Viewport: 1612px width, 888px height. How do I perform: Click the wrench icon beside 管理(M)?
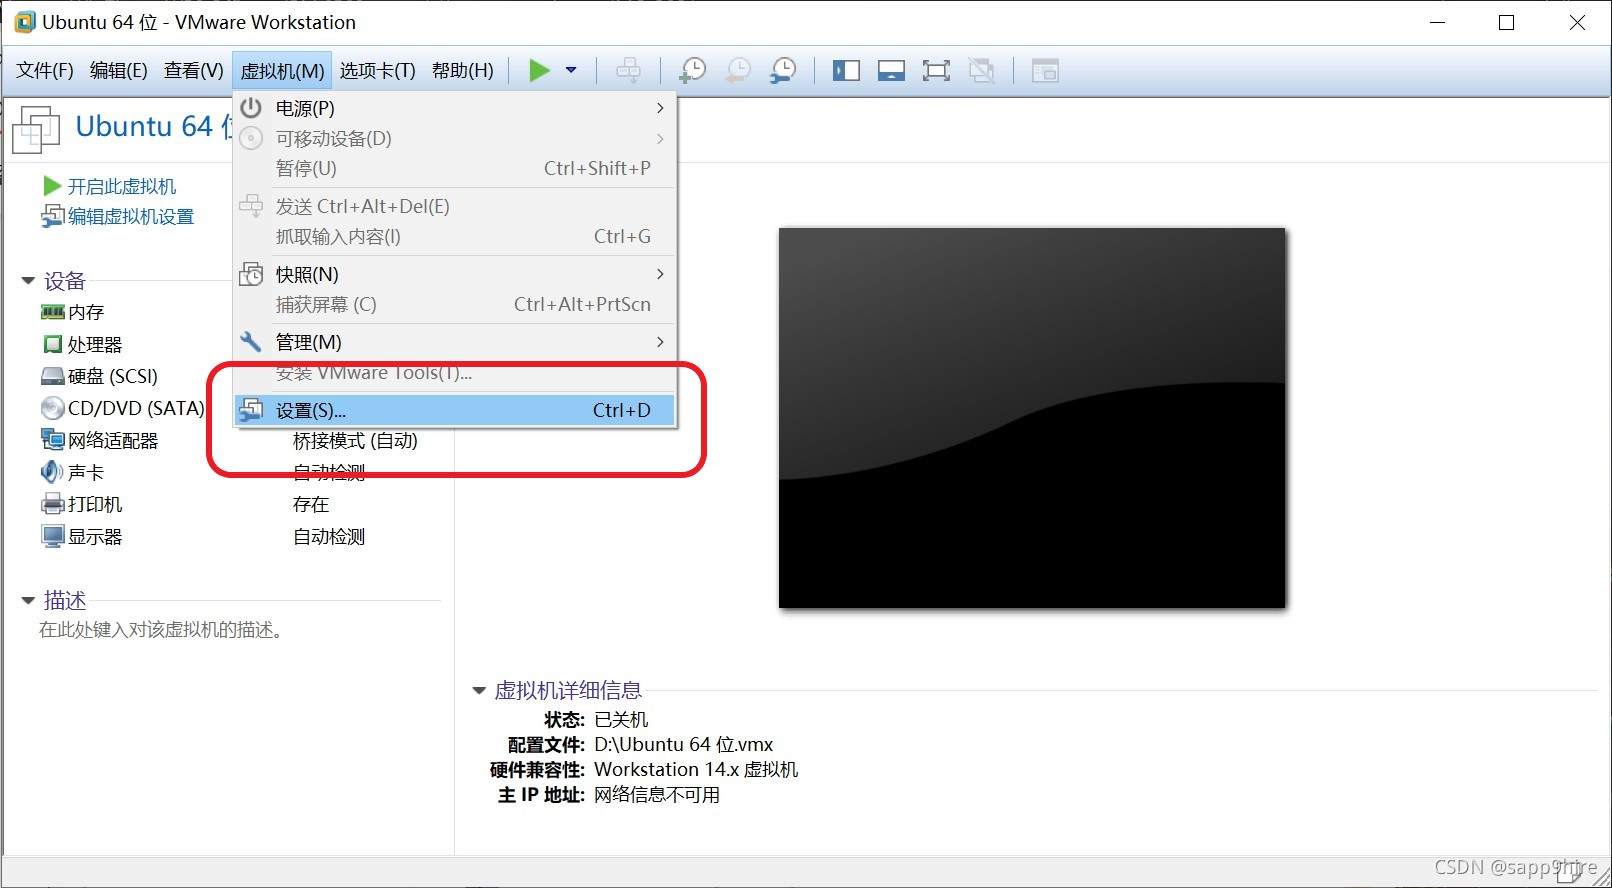[x=251, y=341]
